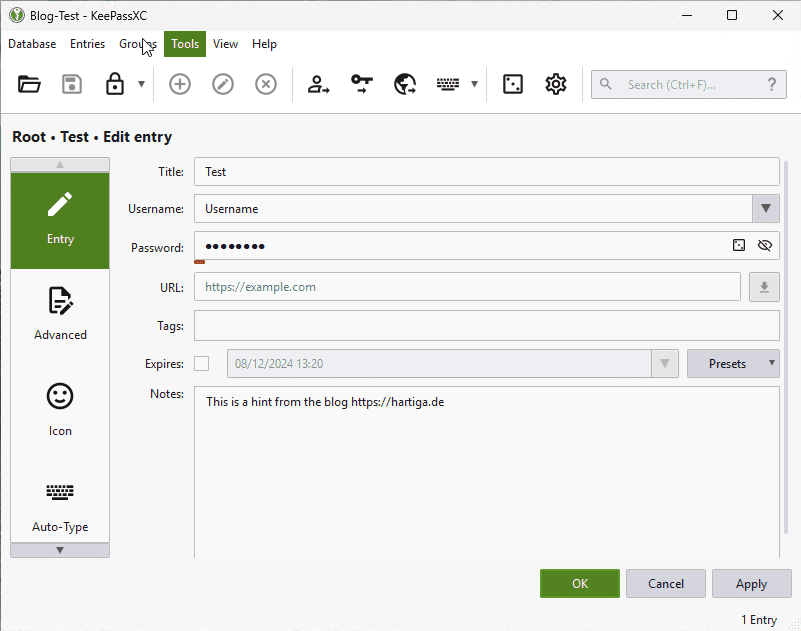Screen dimensions: 801x631
Task: Focus the Search (Ctrl+F) field
Action: 689,84
